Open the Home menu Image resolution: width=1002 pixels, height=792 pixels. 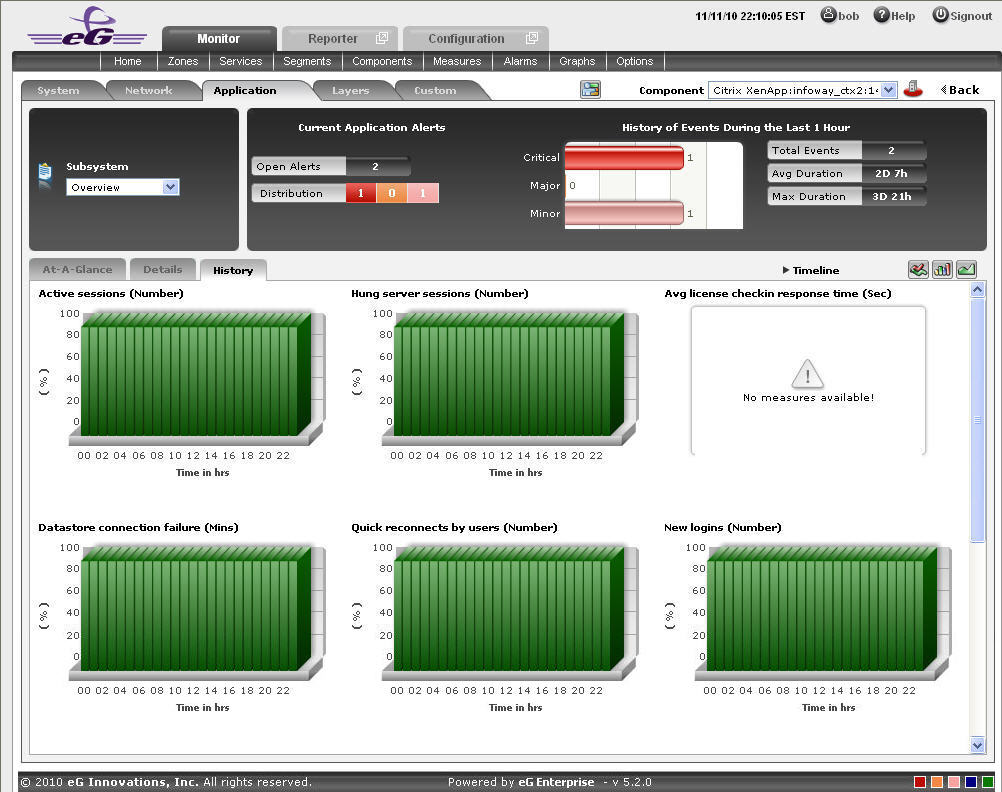click(x=128, y=61)
